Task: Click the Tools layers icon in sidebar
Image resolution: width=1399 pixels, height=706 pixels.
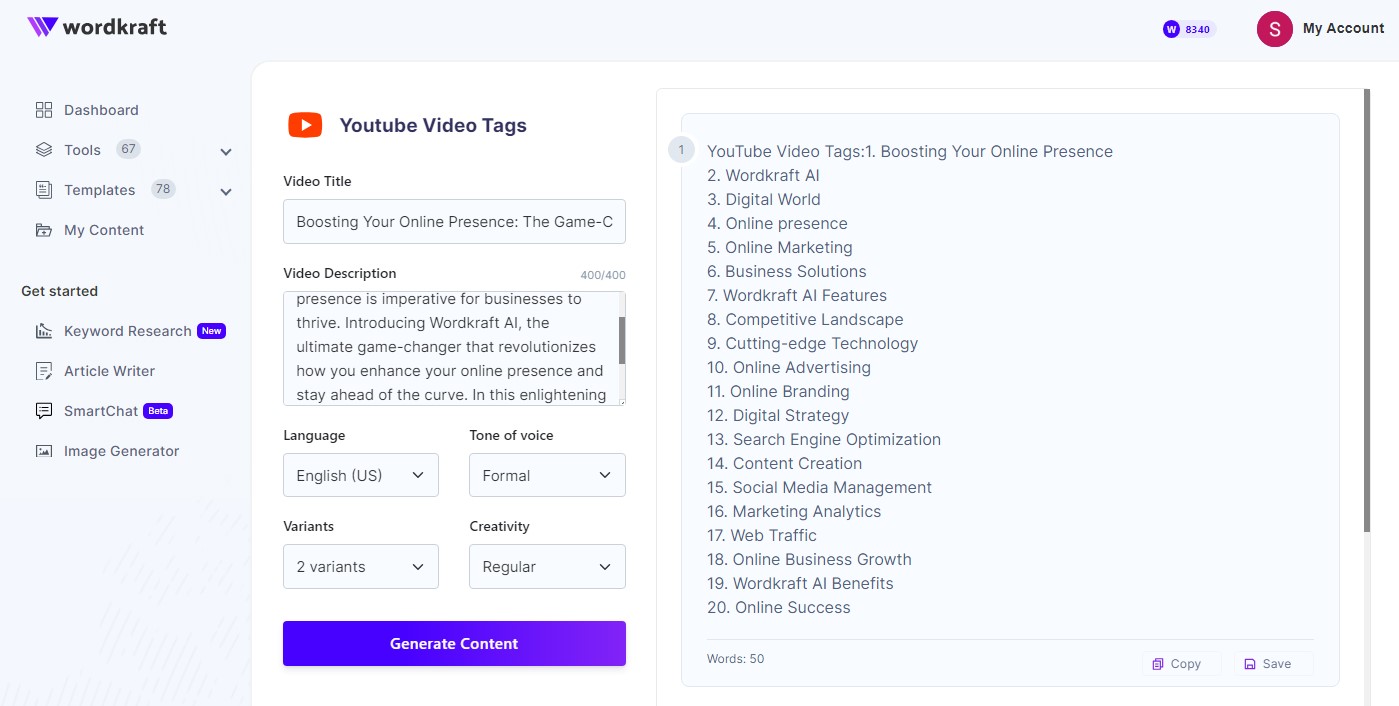Action: coord(44,149)
